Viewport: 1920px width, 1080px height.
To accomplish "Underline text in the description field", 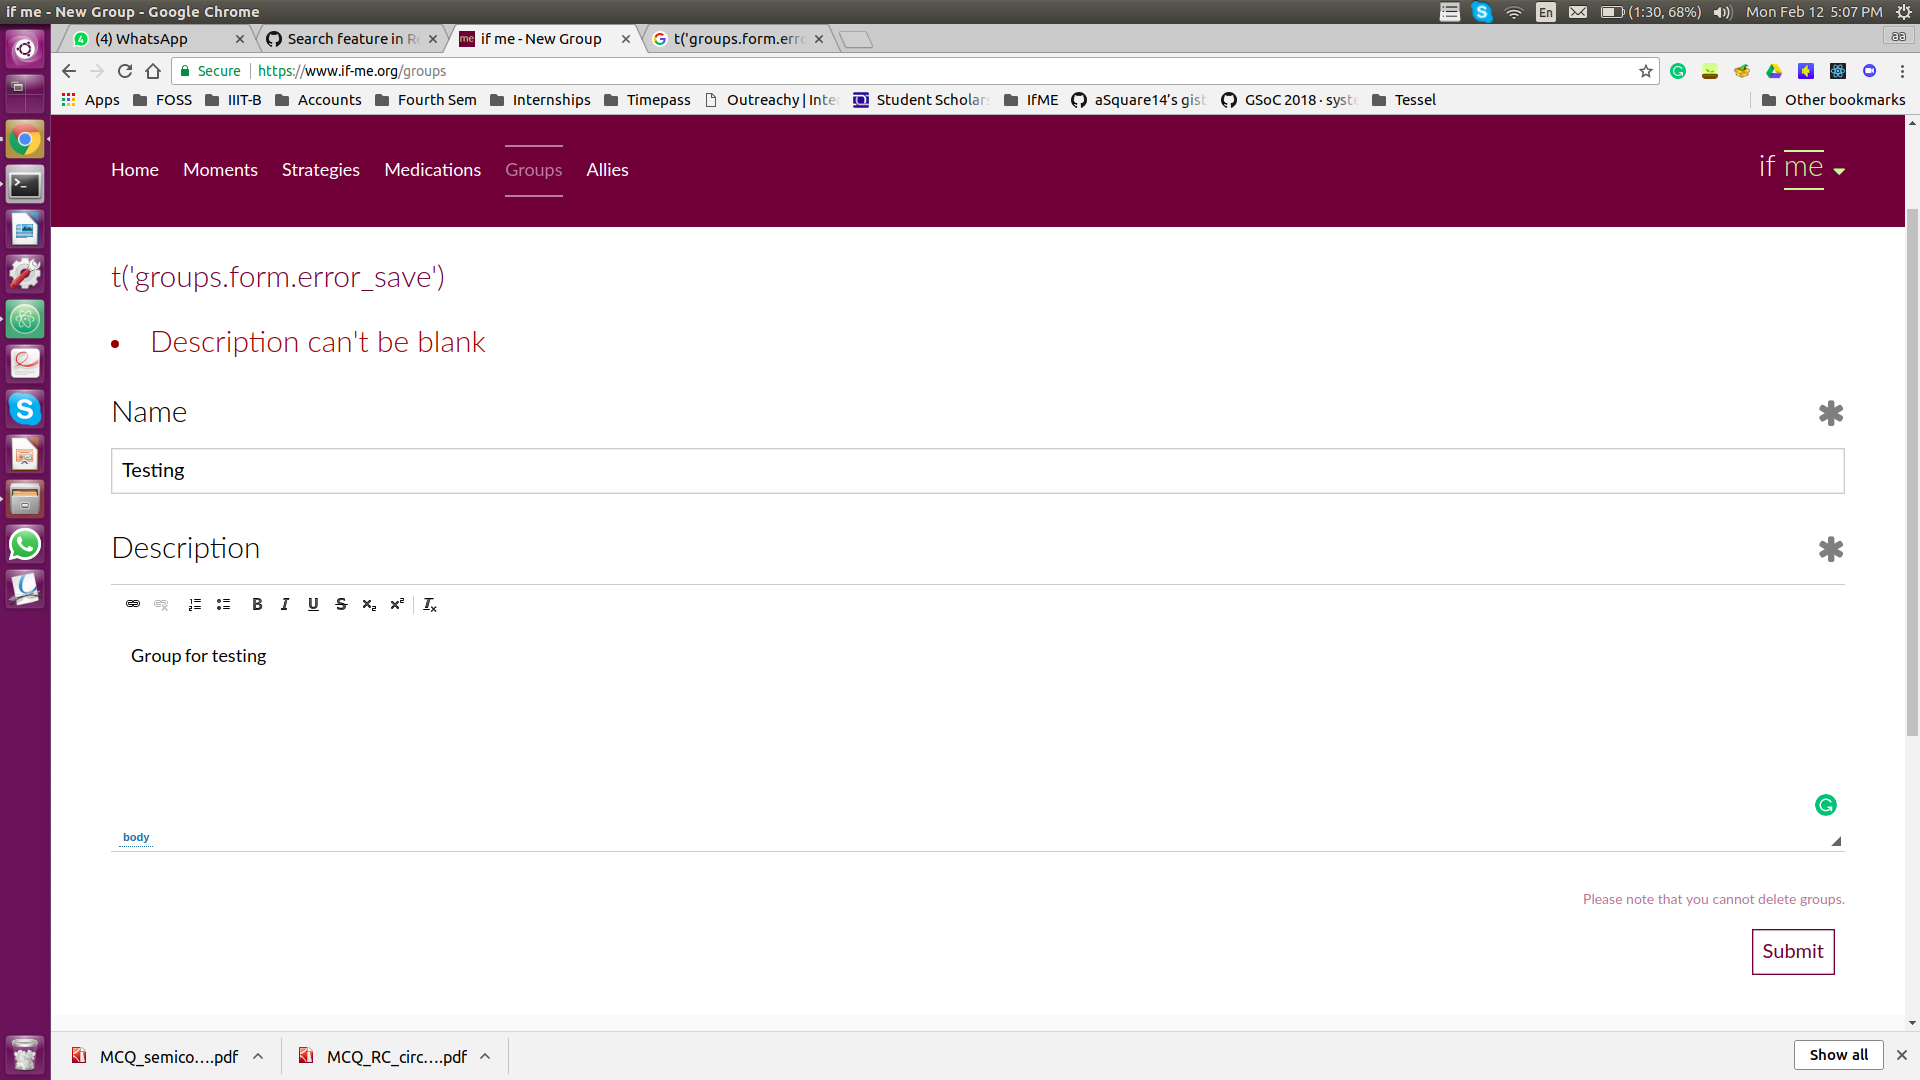I will click(313, 604).
